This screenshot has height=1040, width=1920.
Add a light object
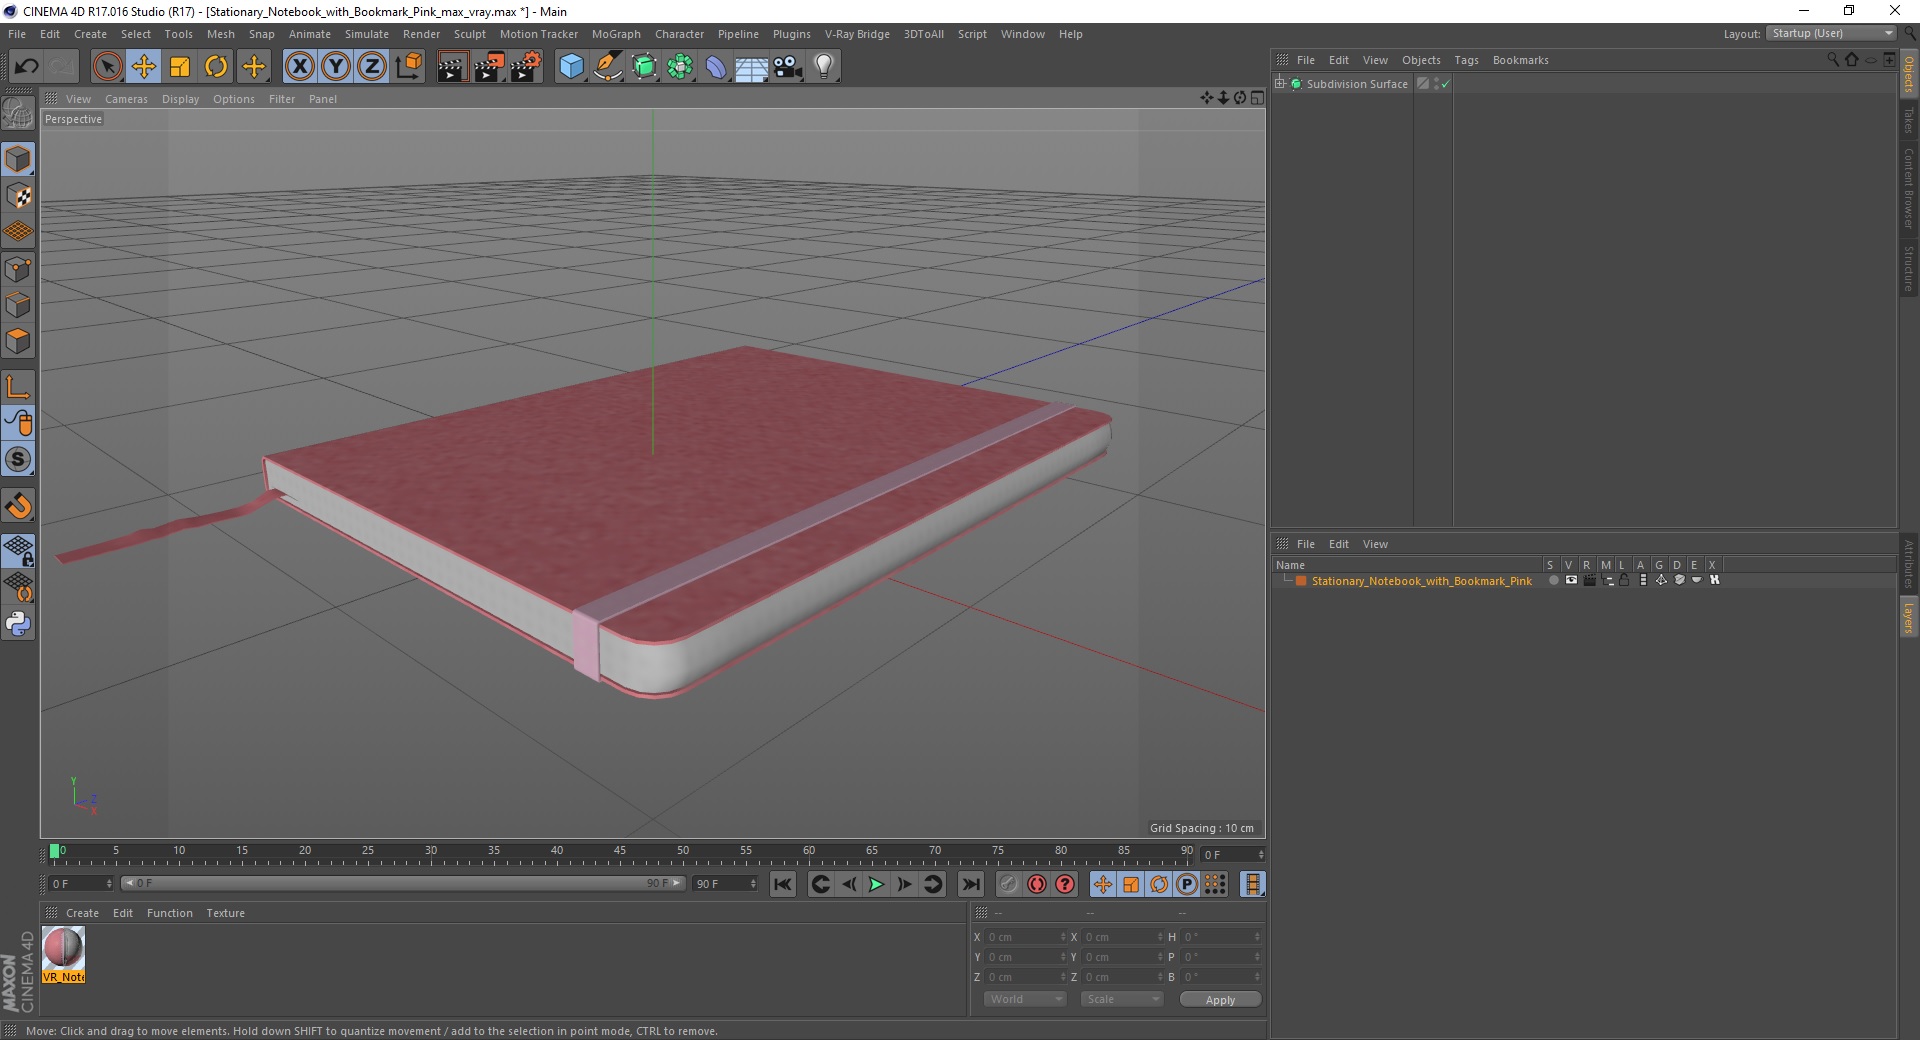click(824, 67)
